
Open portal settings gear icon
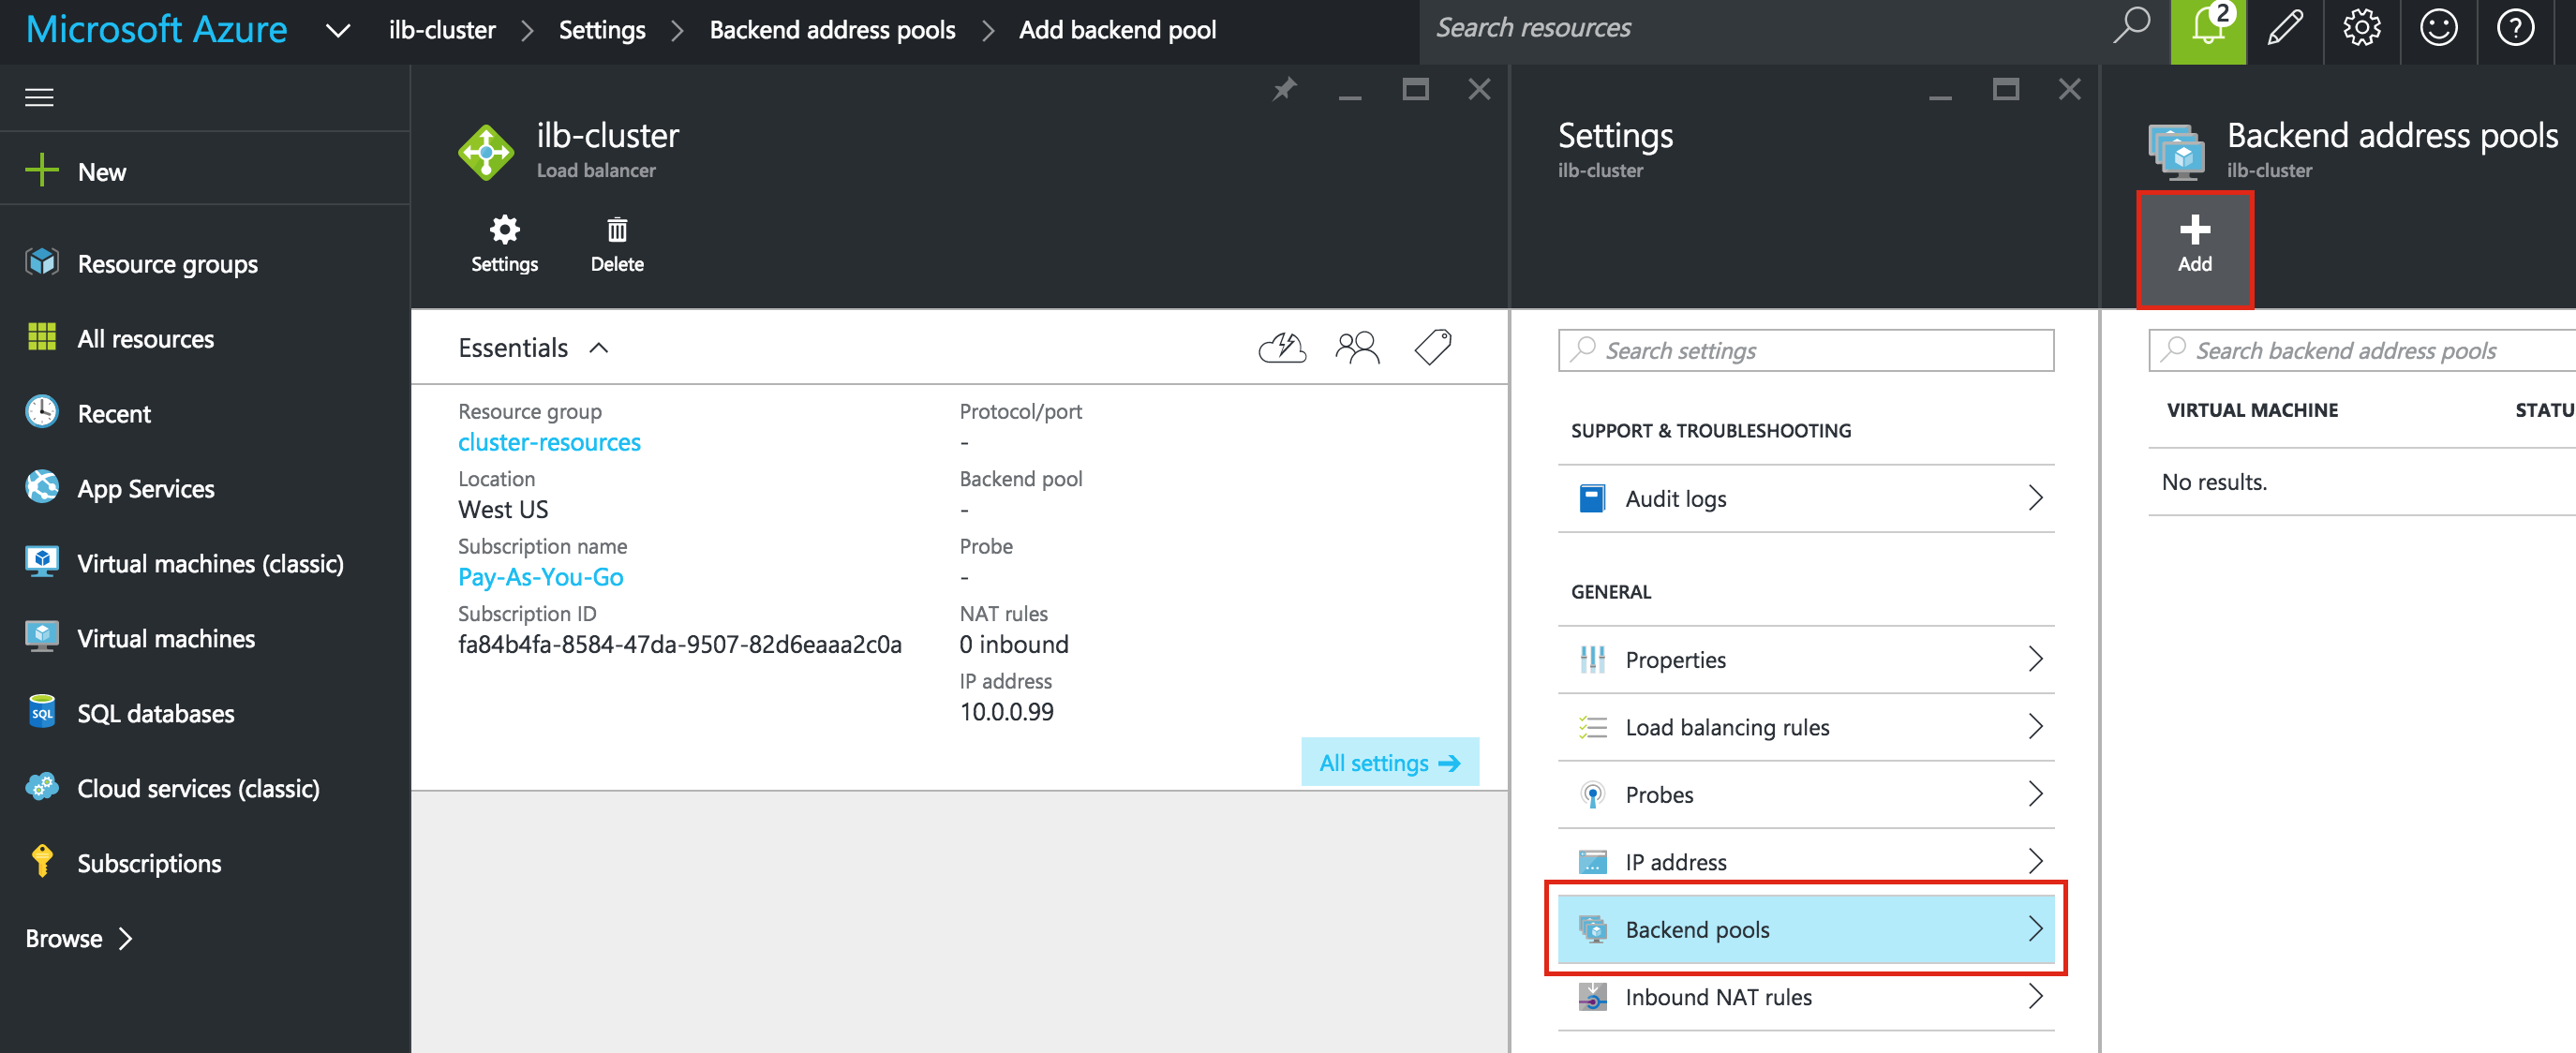coord(2361,30)
